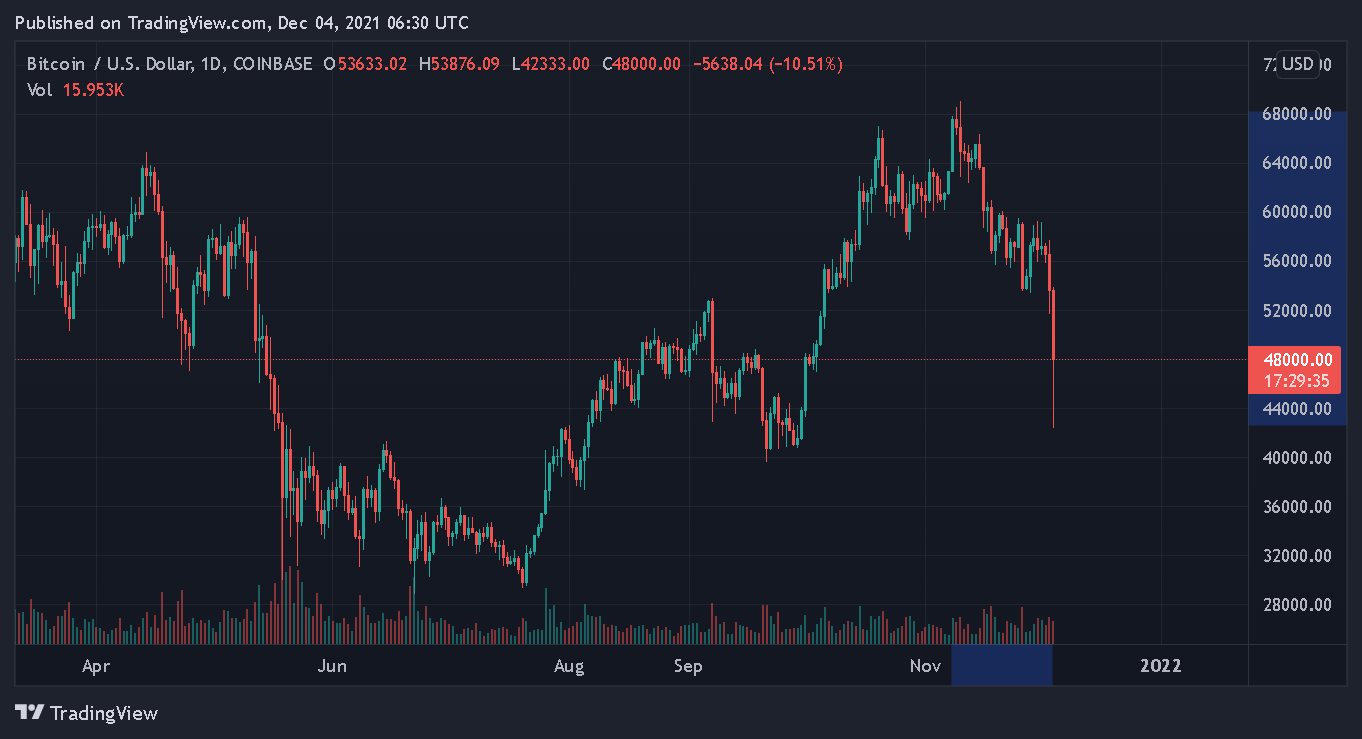The height and width of the screenshot is (739, 1362).
Task: Select the Sep label on time axis
Action: click(x=688, y=666)
